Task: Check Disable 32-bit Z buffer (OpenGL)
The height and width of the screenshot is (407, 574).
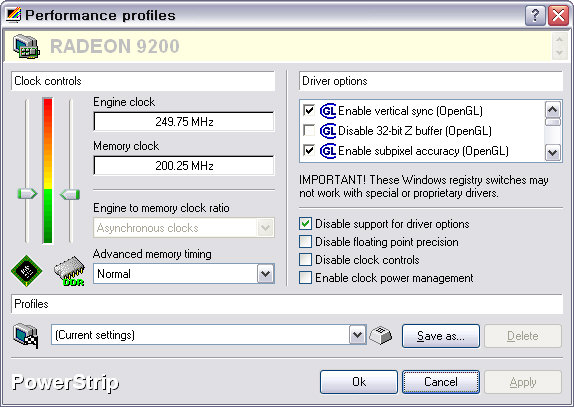Action: (309, 130)
